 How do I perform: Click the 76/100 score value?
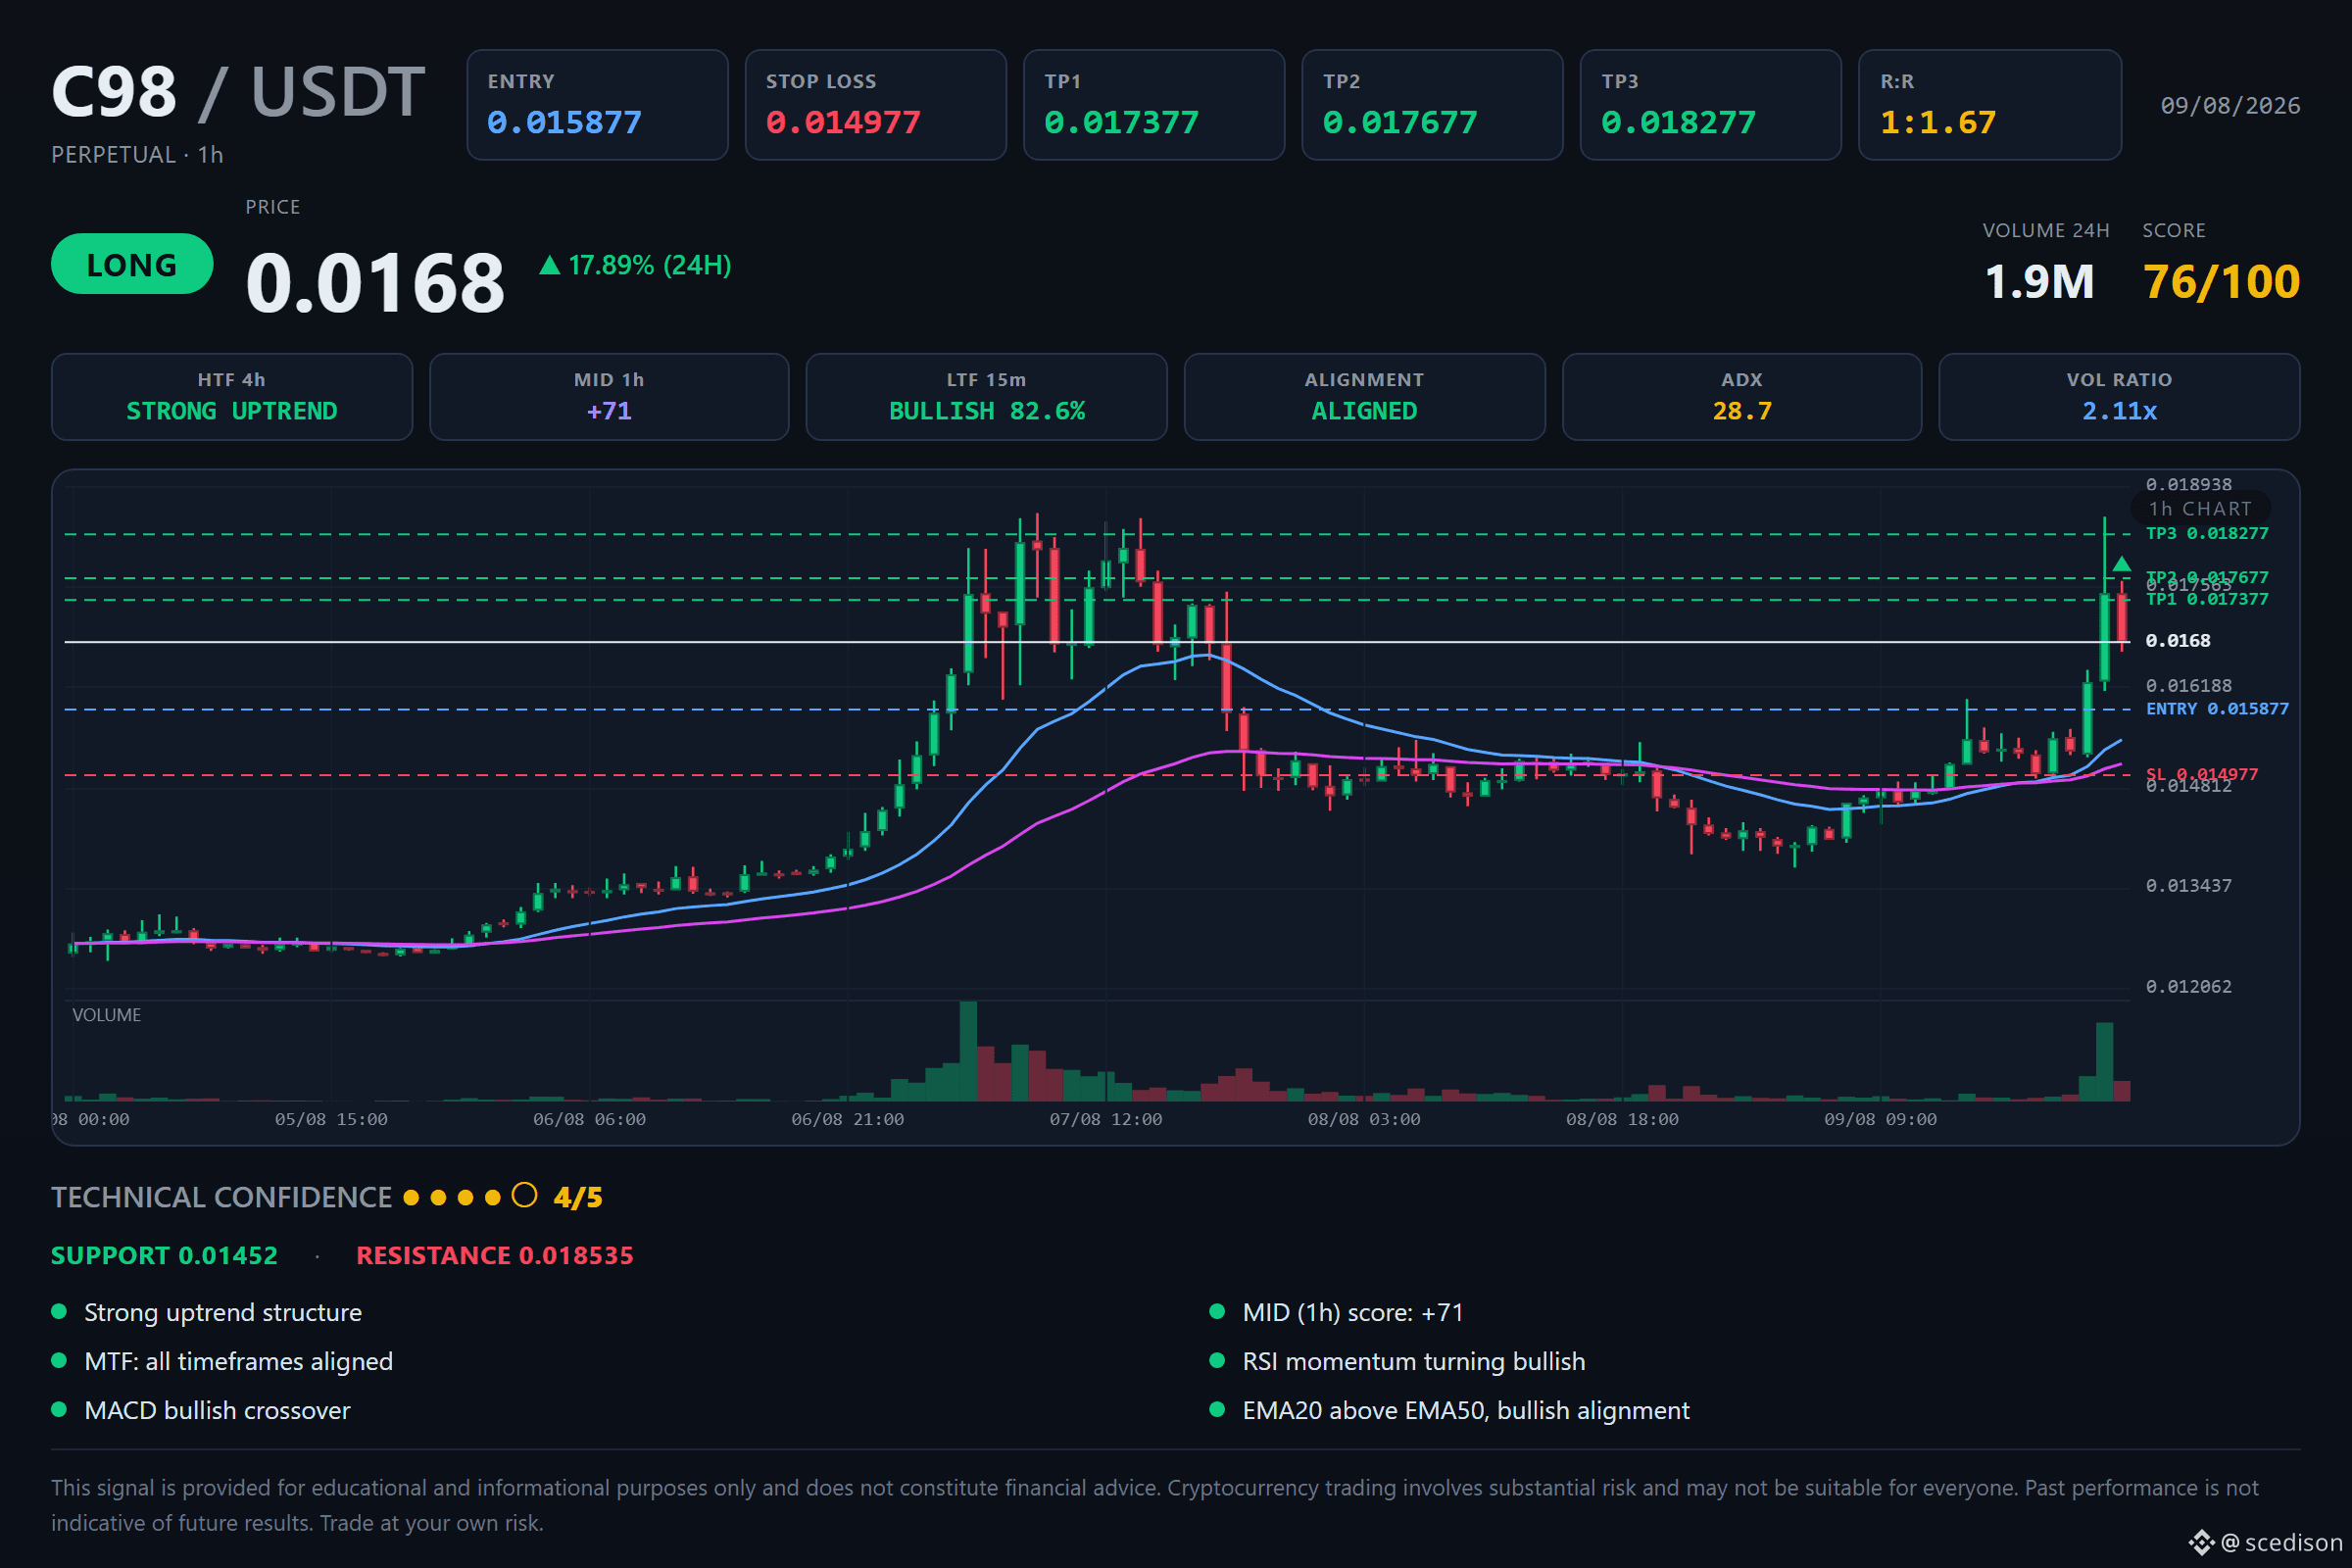click(2221, 282)
